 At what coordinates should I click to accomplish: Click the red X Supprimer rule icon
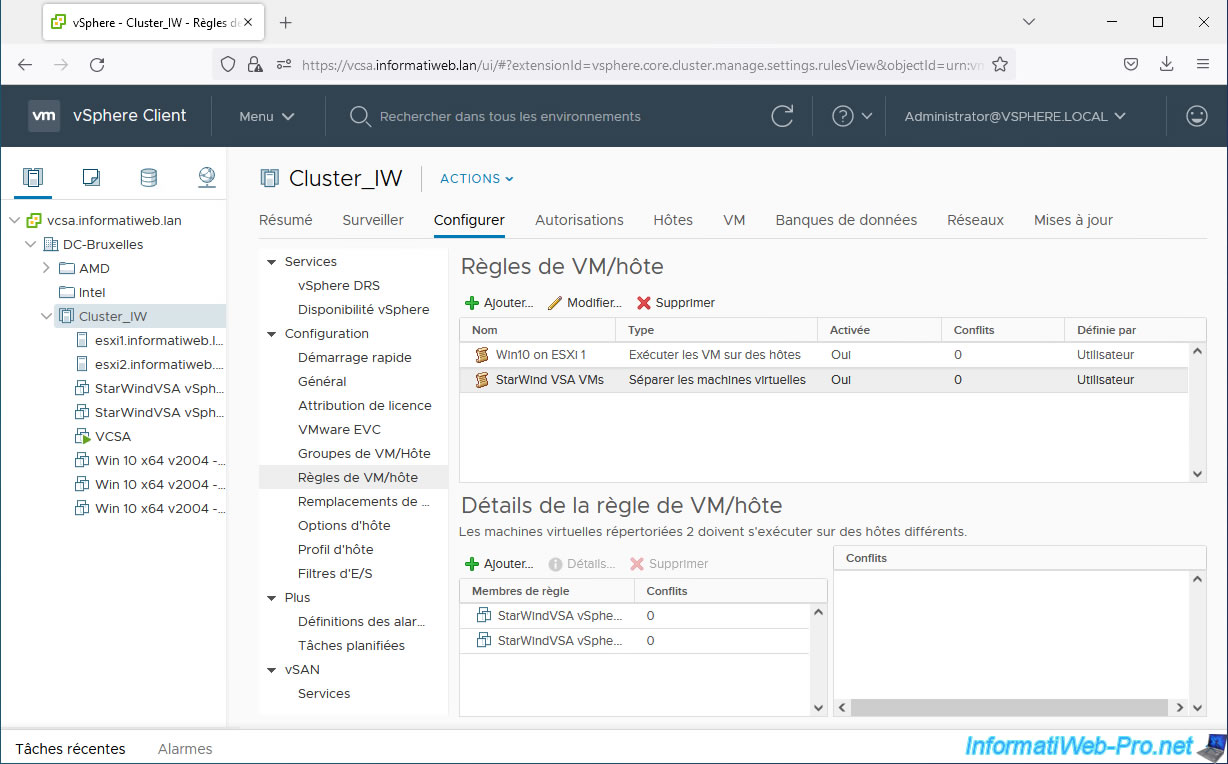(644, 303)
